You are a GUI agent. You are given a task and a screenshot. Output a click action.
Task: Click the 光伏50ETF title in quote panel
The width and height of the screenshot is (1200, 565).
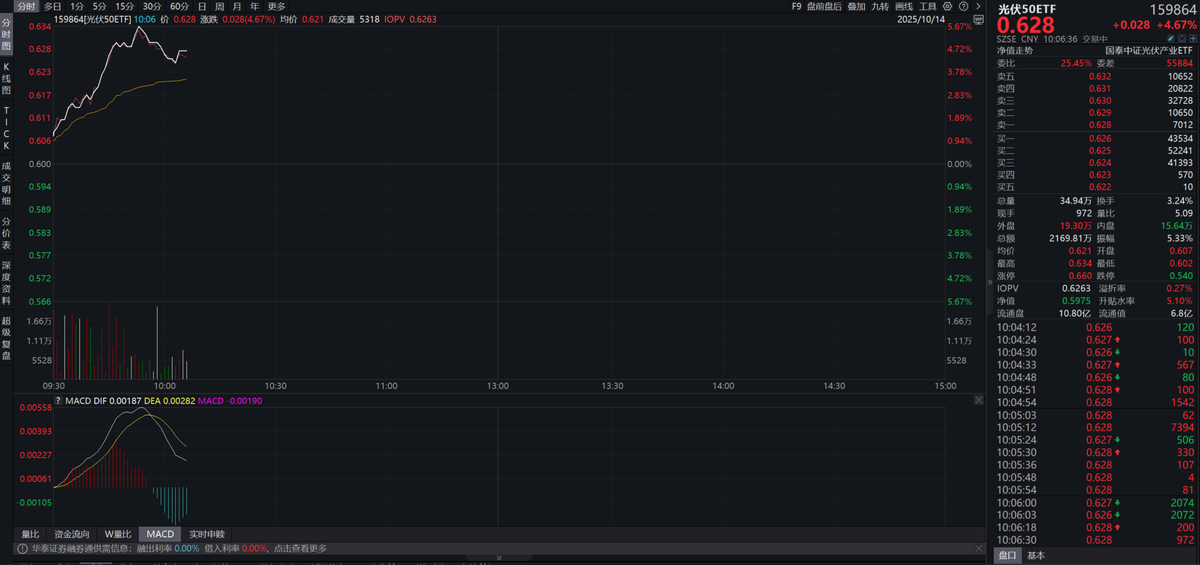[1026, 9]
